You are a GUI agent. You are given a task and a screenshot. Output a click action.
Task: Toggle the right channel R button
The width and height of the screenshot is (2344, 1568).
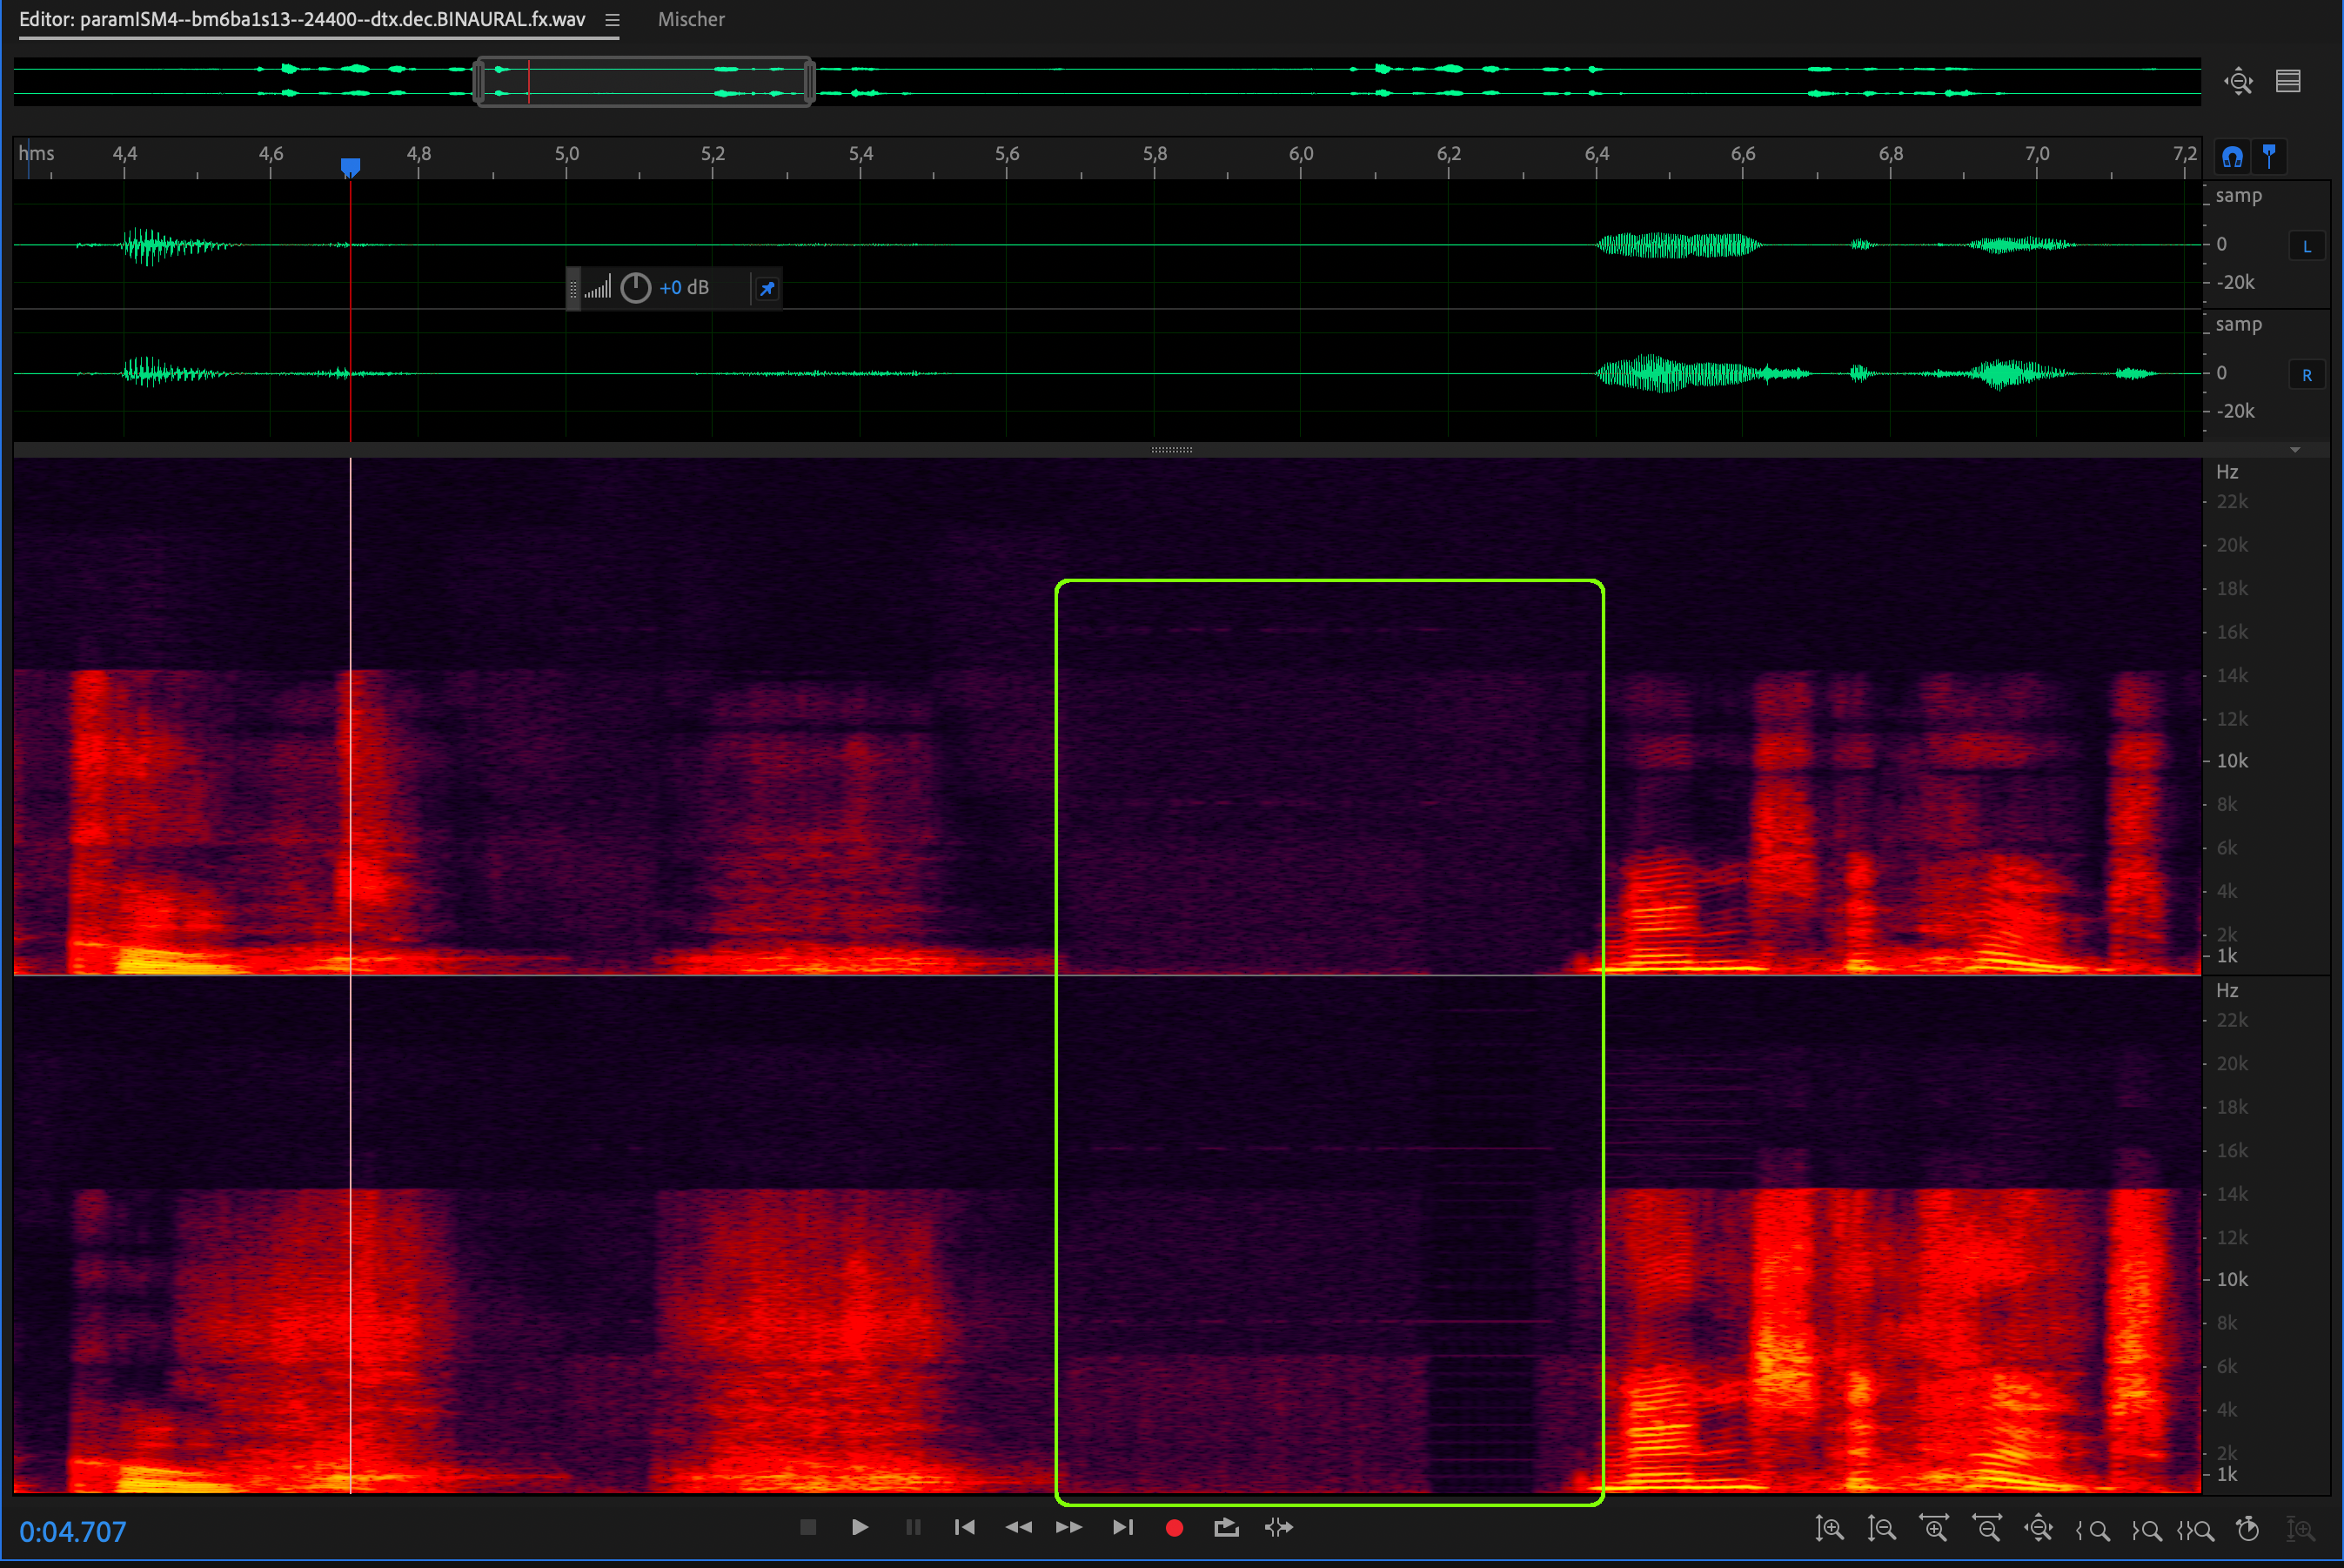point(2307,375)
